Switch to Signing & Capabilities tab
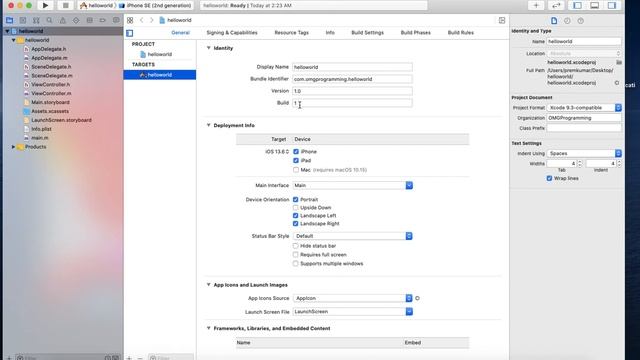Viewport: 640px width, 360px height. [x=232, y=33]
